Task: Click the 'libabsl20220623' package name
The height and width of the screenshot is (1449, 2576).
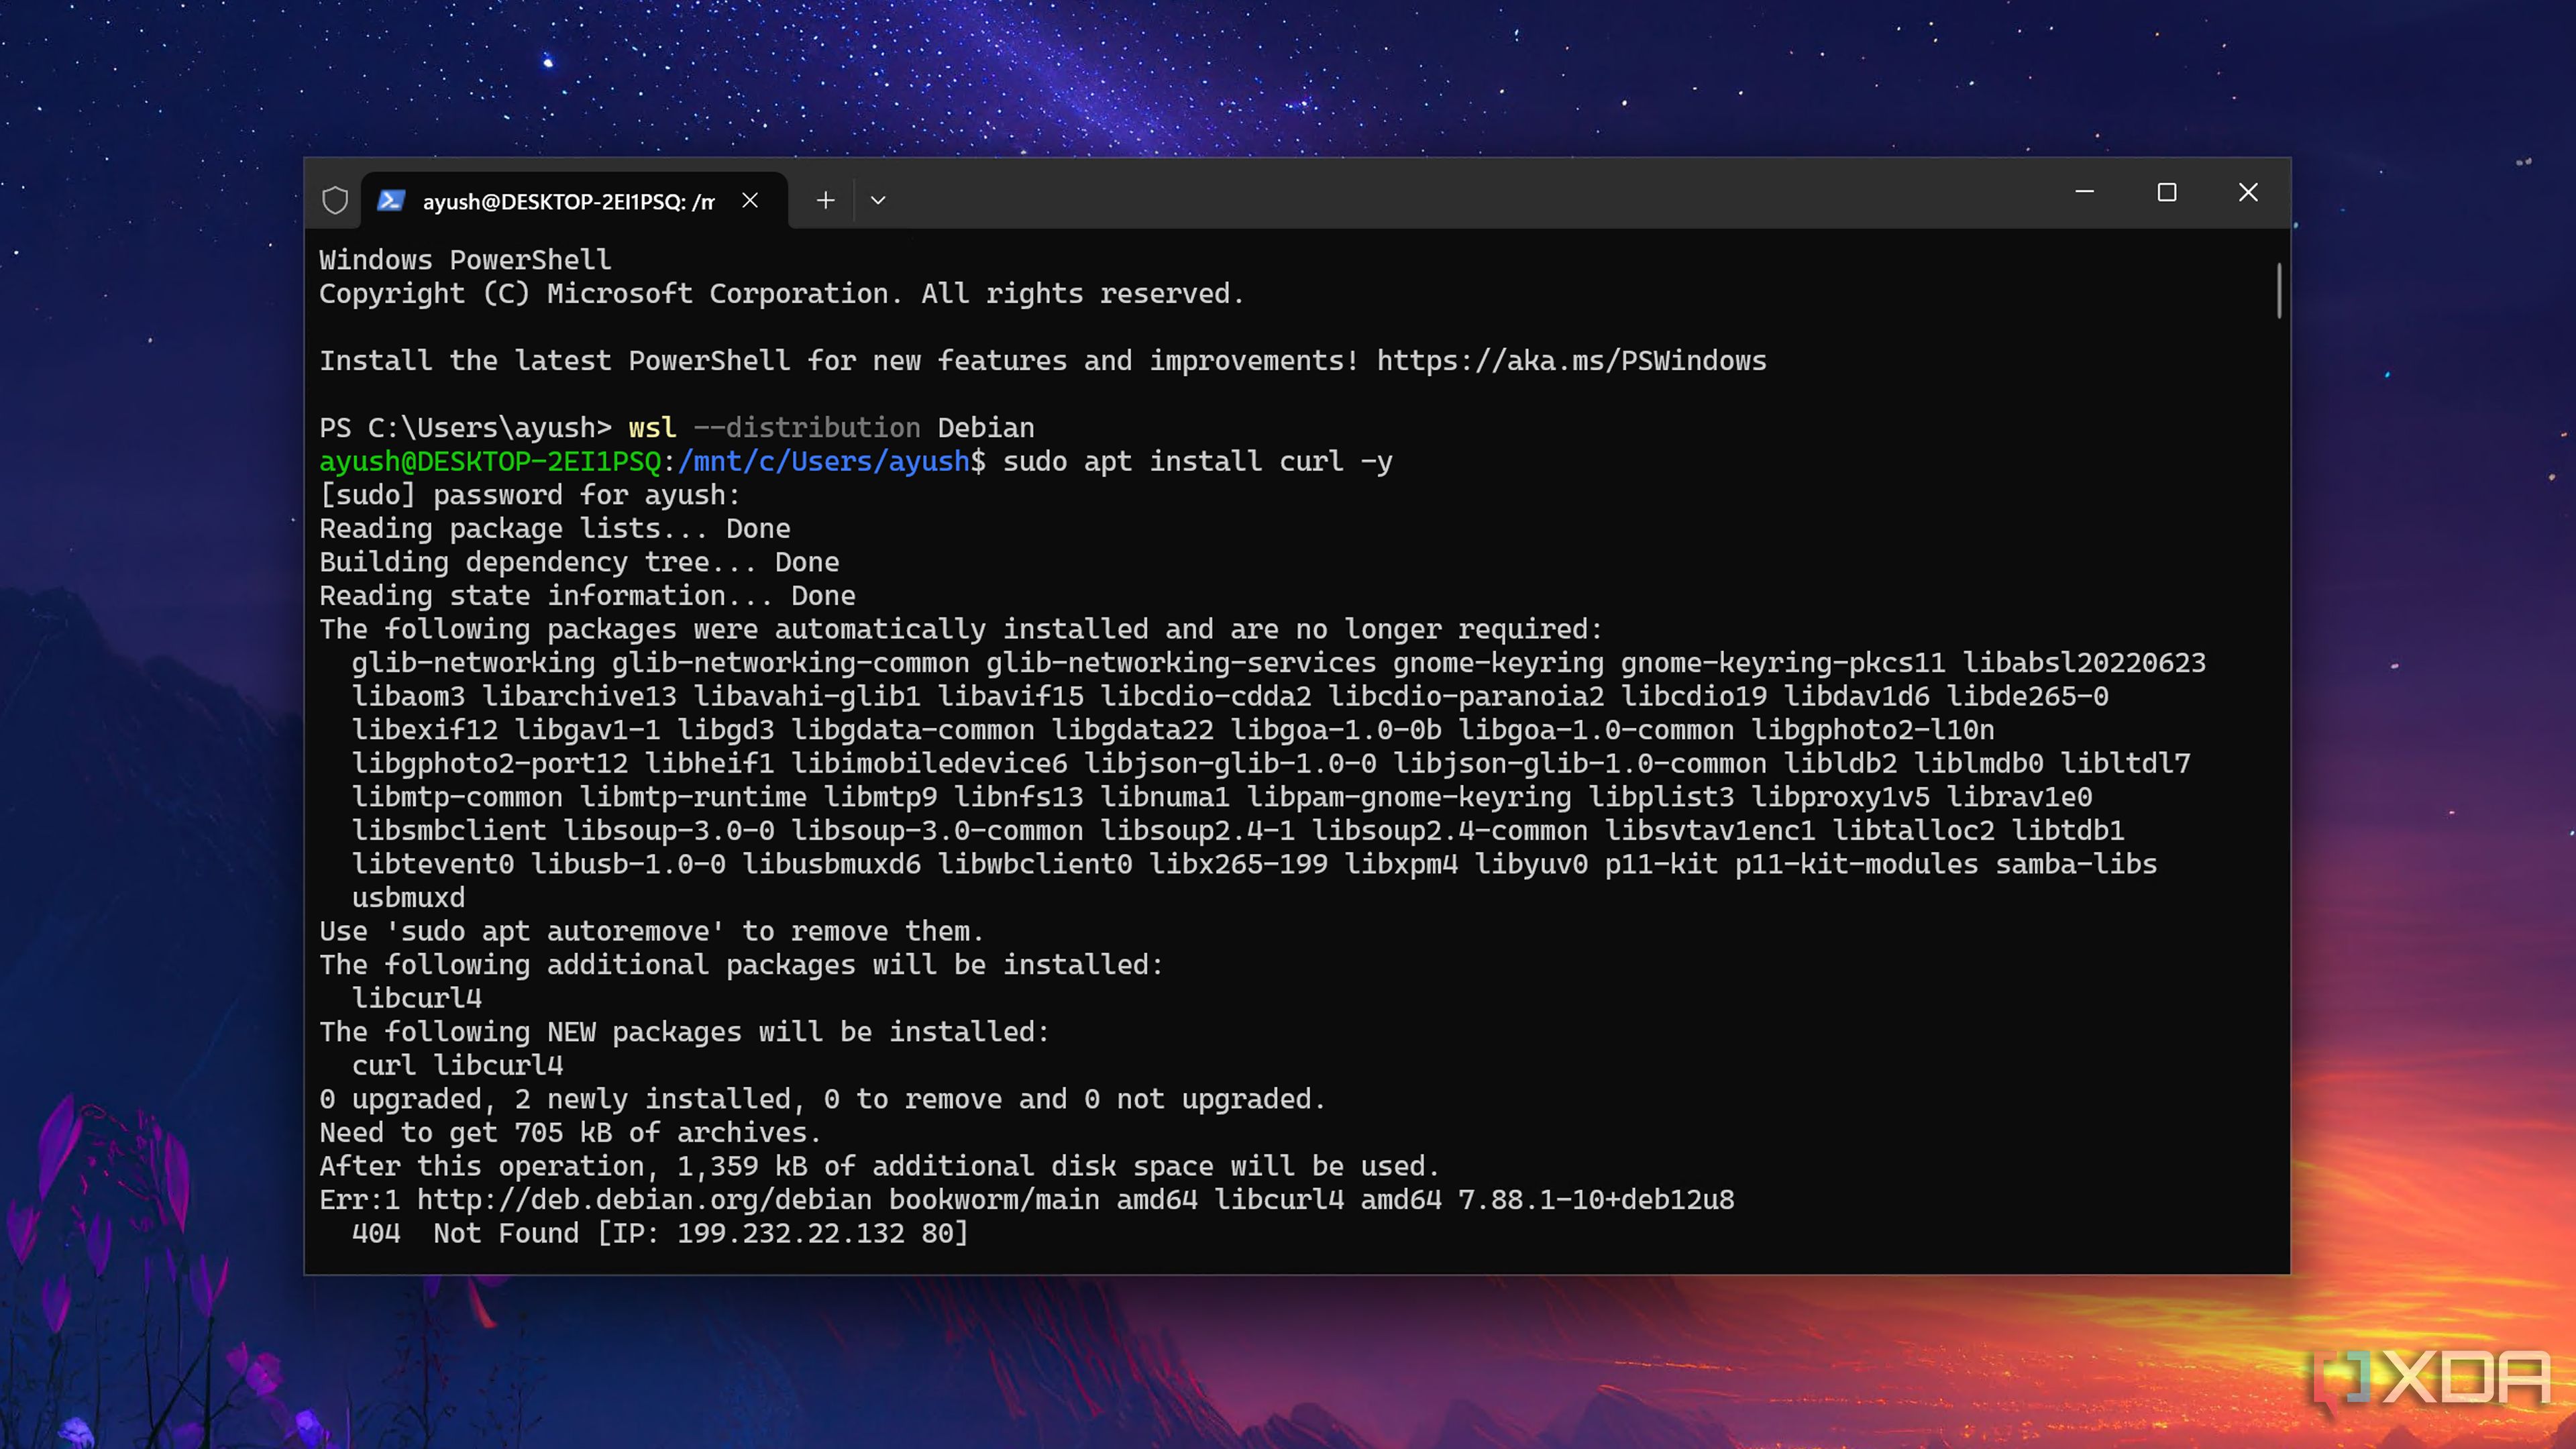Action: click(2084, 663)
